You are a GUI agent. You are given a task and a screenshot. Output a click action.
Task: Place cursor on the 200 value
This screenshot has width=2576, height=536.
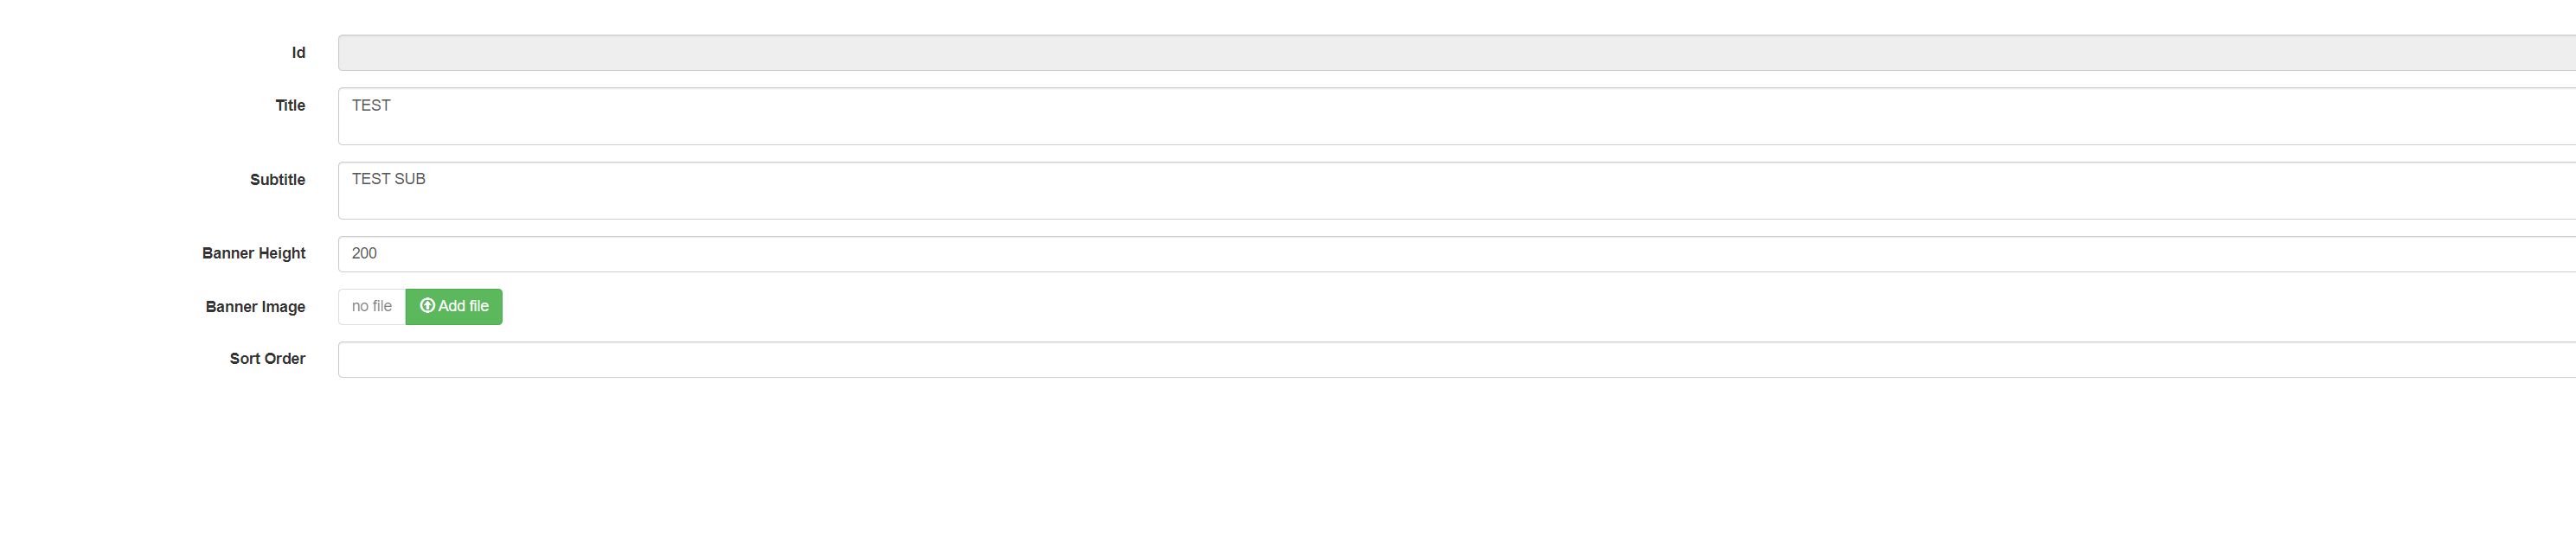(x=364, y=254)
